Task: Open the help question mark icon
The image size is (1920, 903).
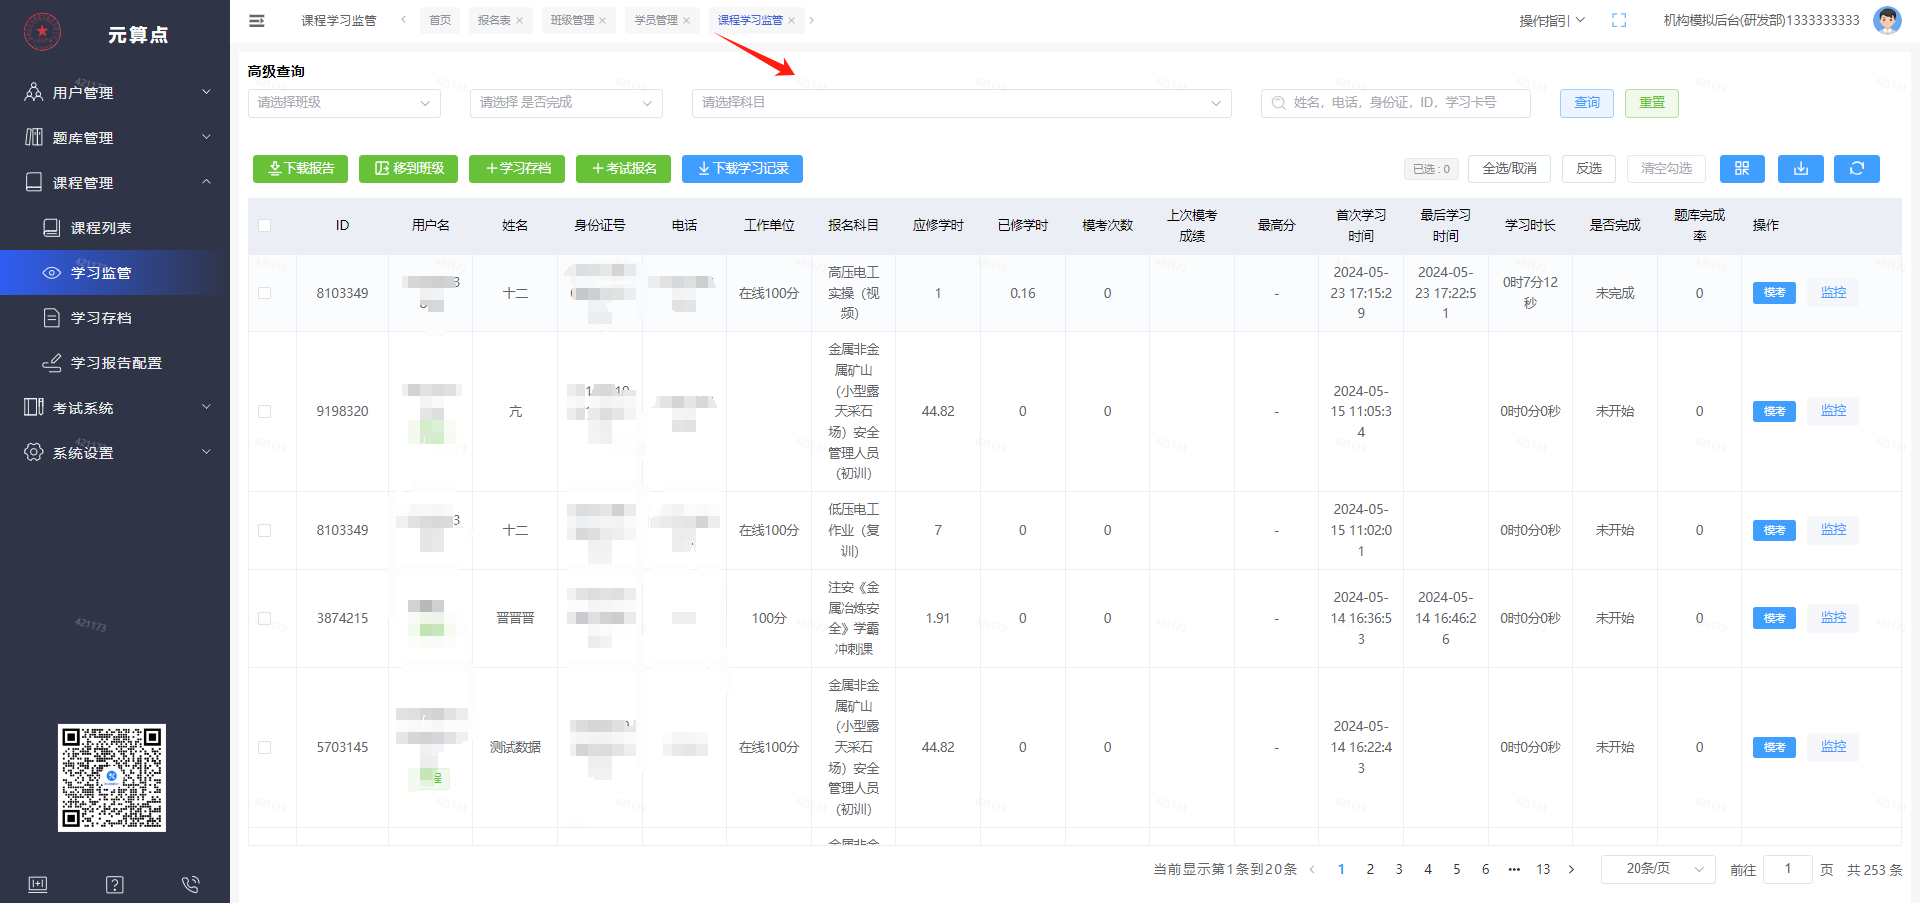Action: tap(115, 884)
